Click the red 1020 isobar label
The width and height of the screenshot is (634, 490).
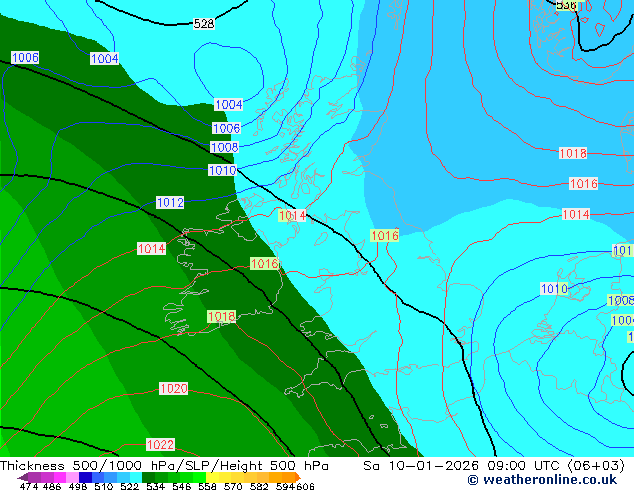pos(173,389)
